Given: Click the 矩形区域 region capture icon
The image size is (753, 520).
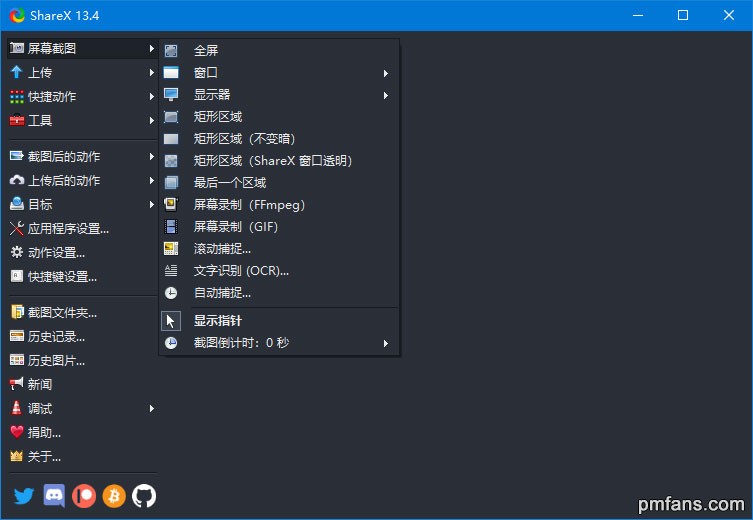Looking at the screenshot, I should coord(171,117).
